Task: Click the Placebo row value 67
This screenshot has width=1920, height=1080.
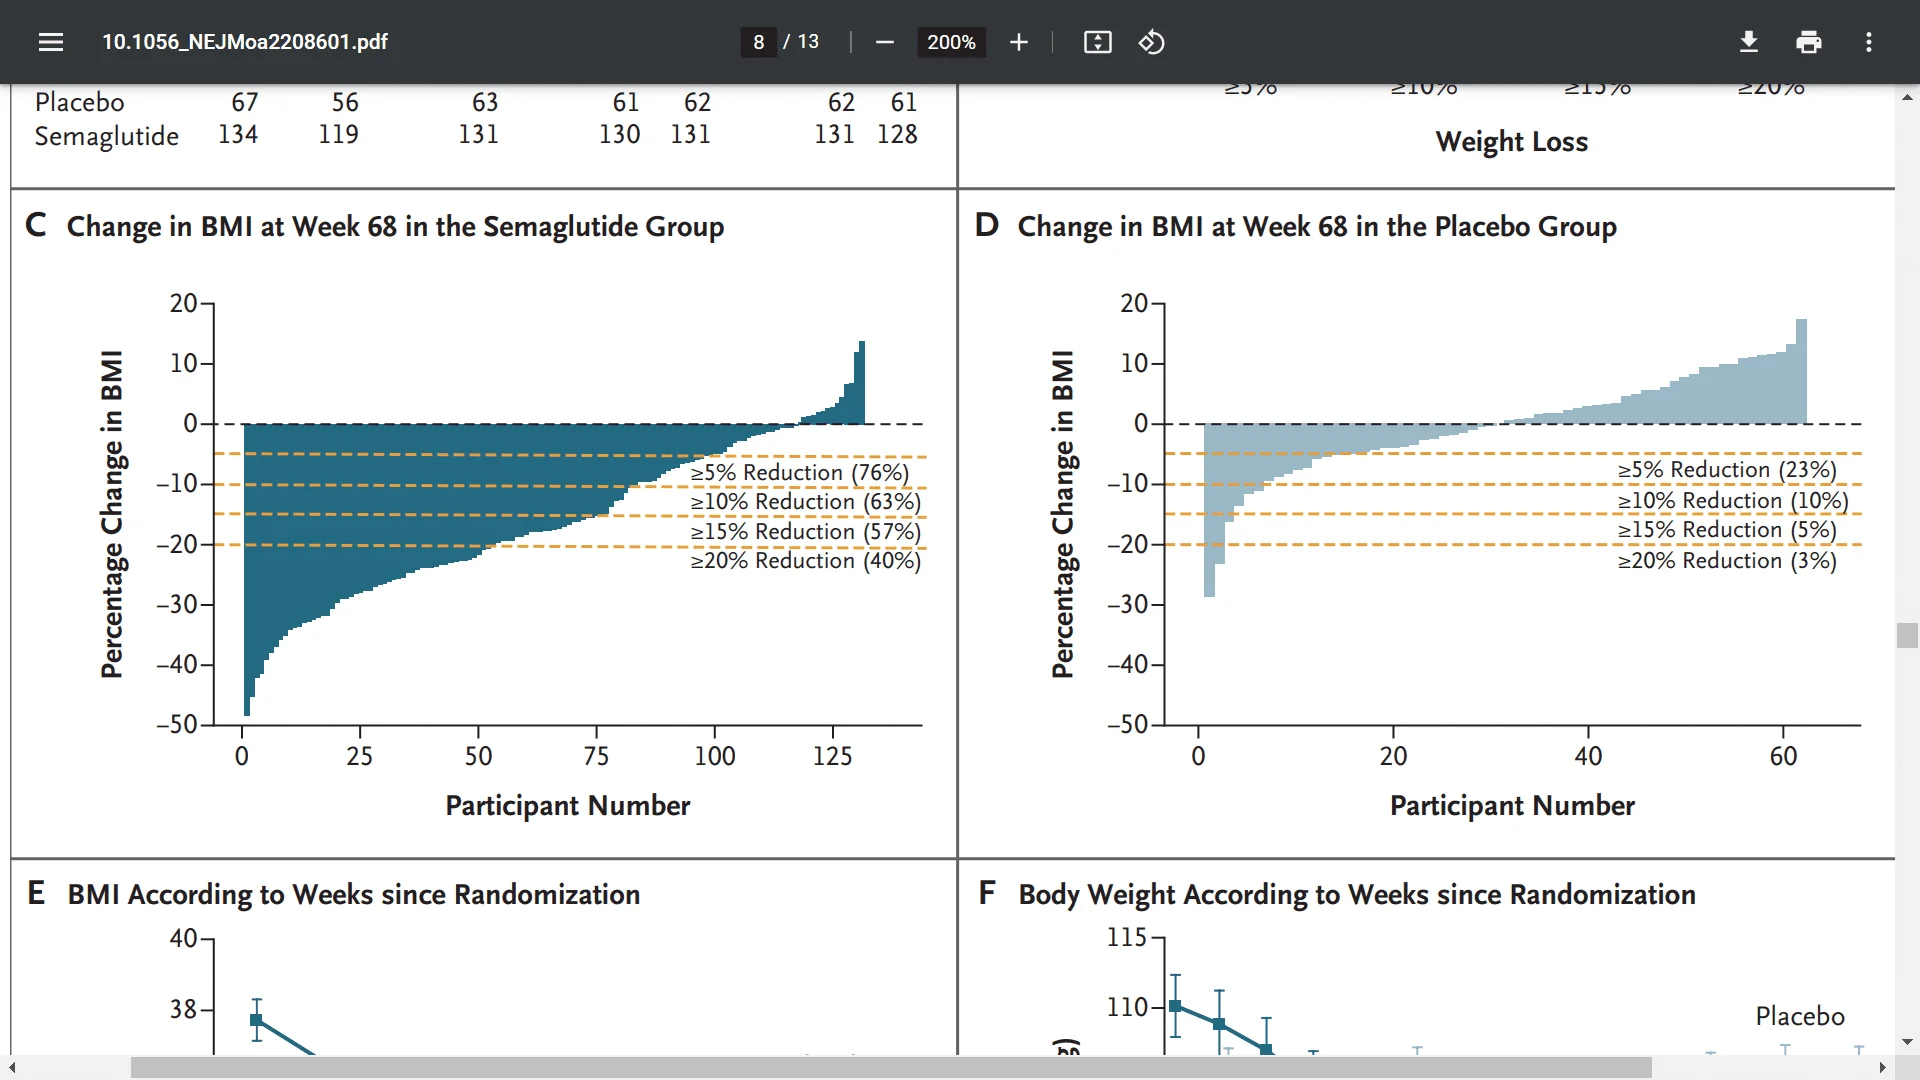Action: pos(245,103)
